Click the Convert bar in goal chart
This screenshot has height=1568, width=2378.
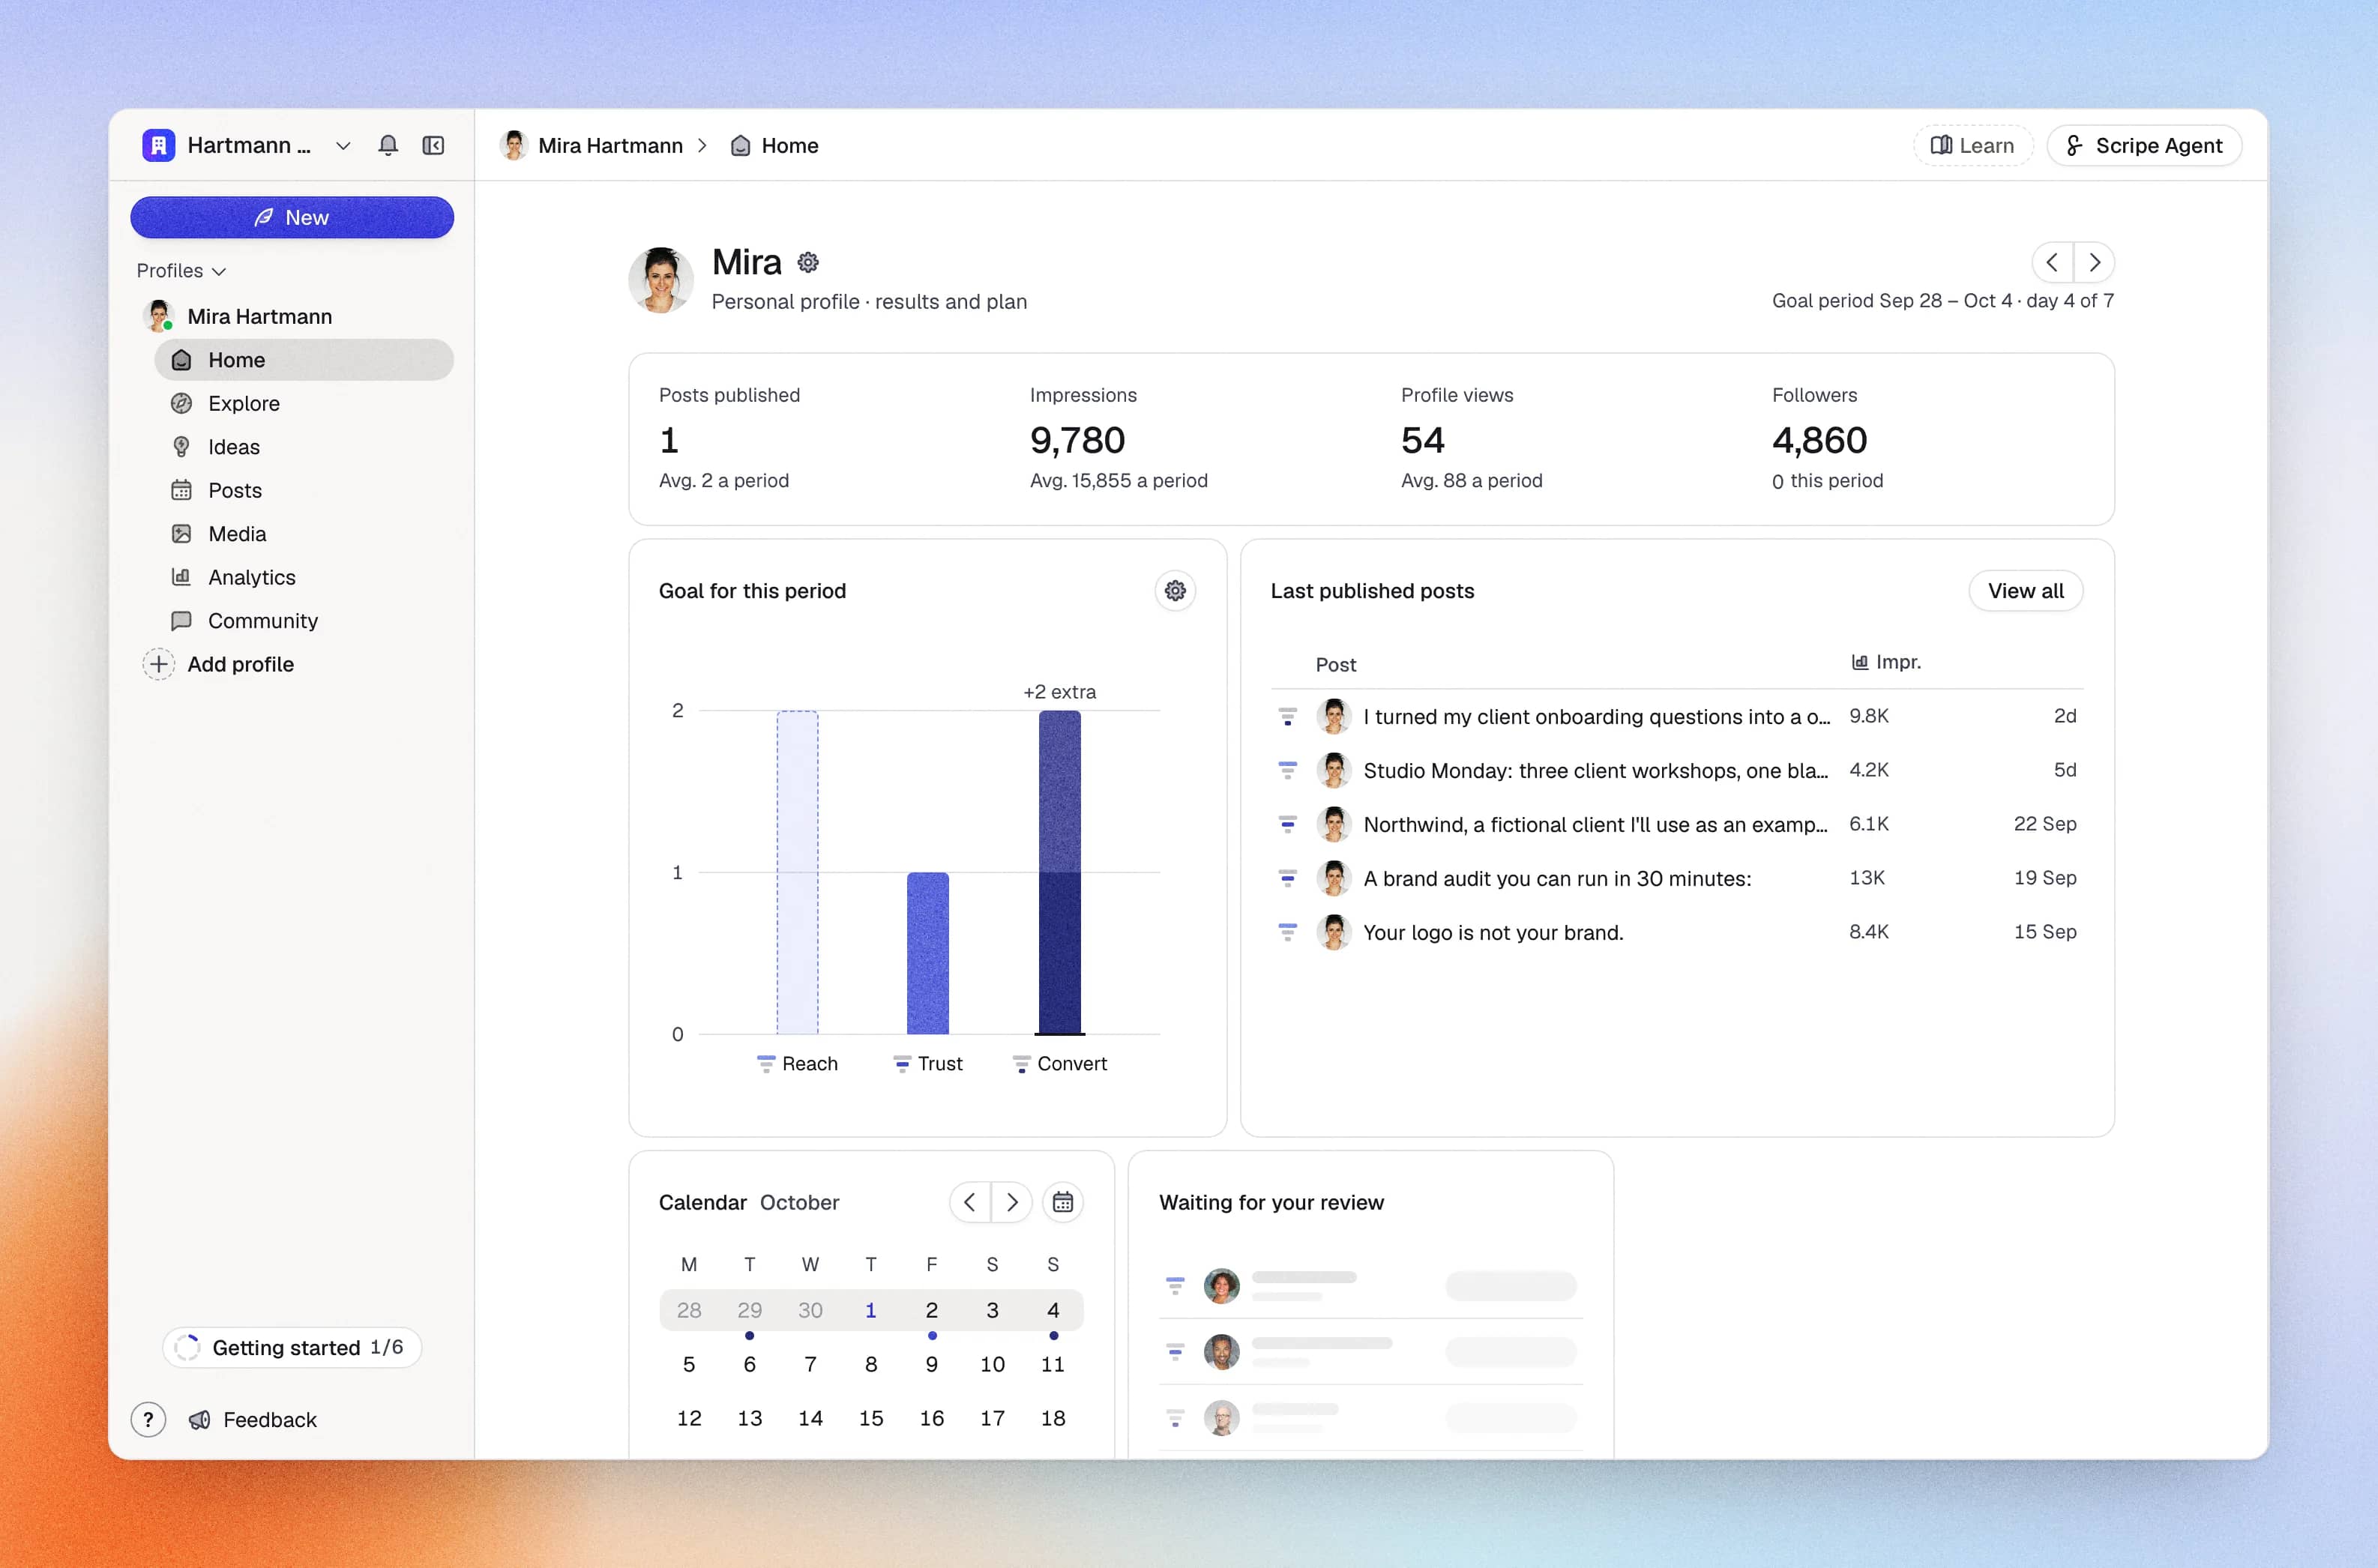pos(1059,872)
